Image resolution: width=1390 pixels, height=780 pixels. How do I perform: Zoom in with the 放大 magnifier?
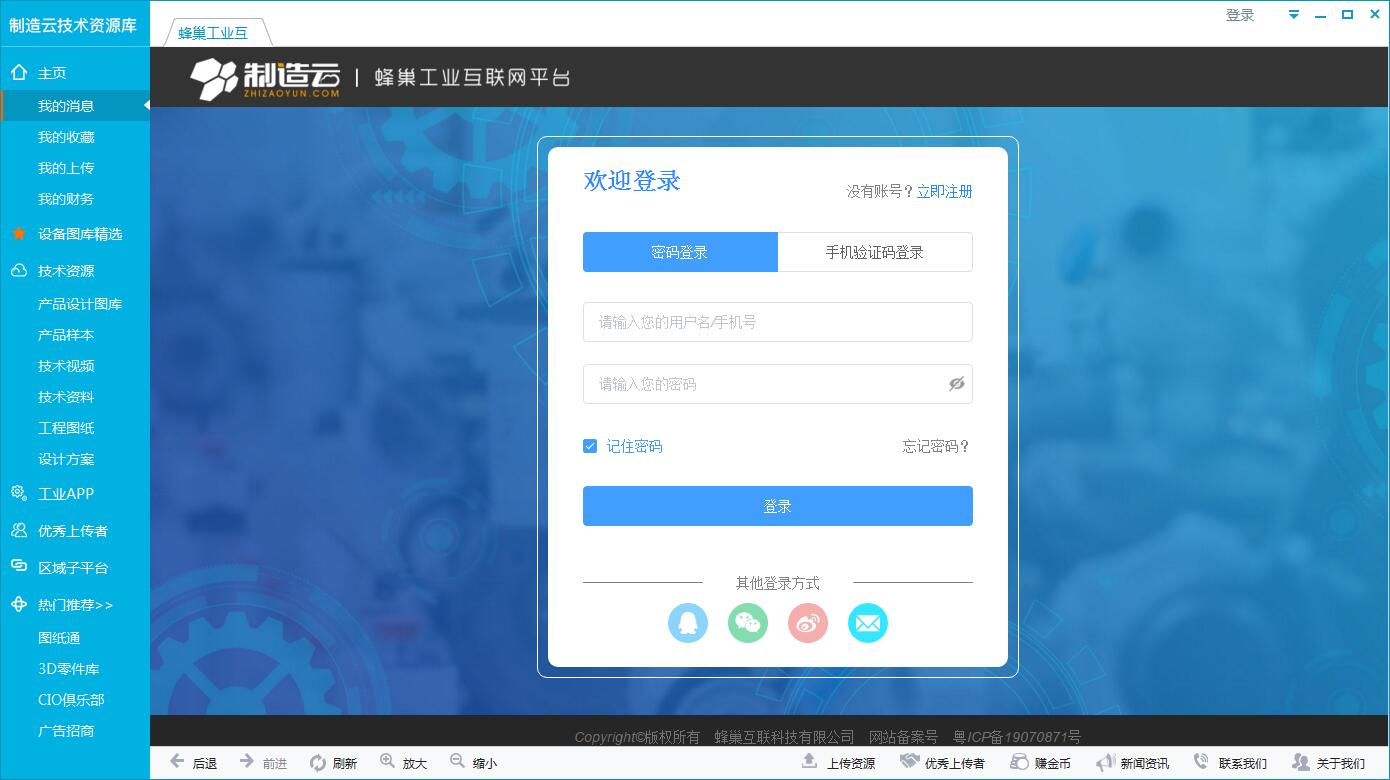[x=404, y=763]
